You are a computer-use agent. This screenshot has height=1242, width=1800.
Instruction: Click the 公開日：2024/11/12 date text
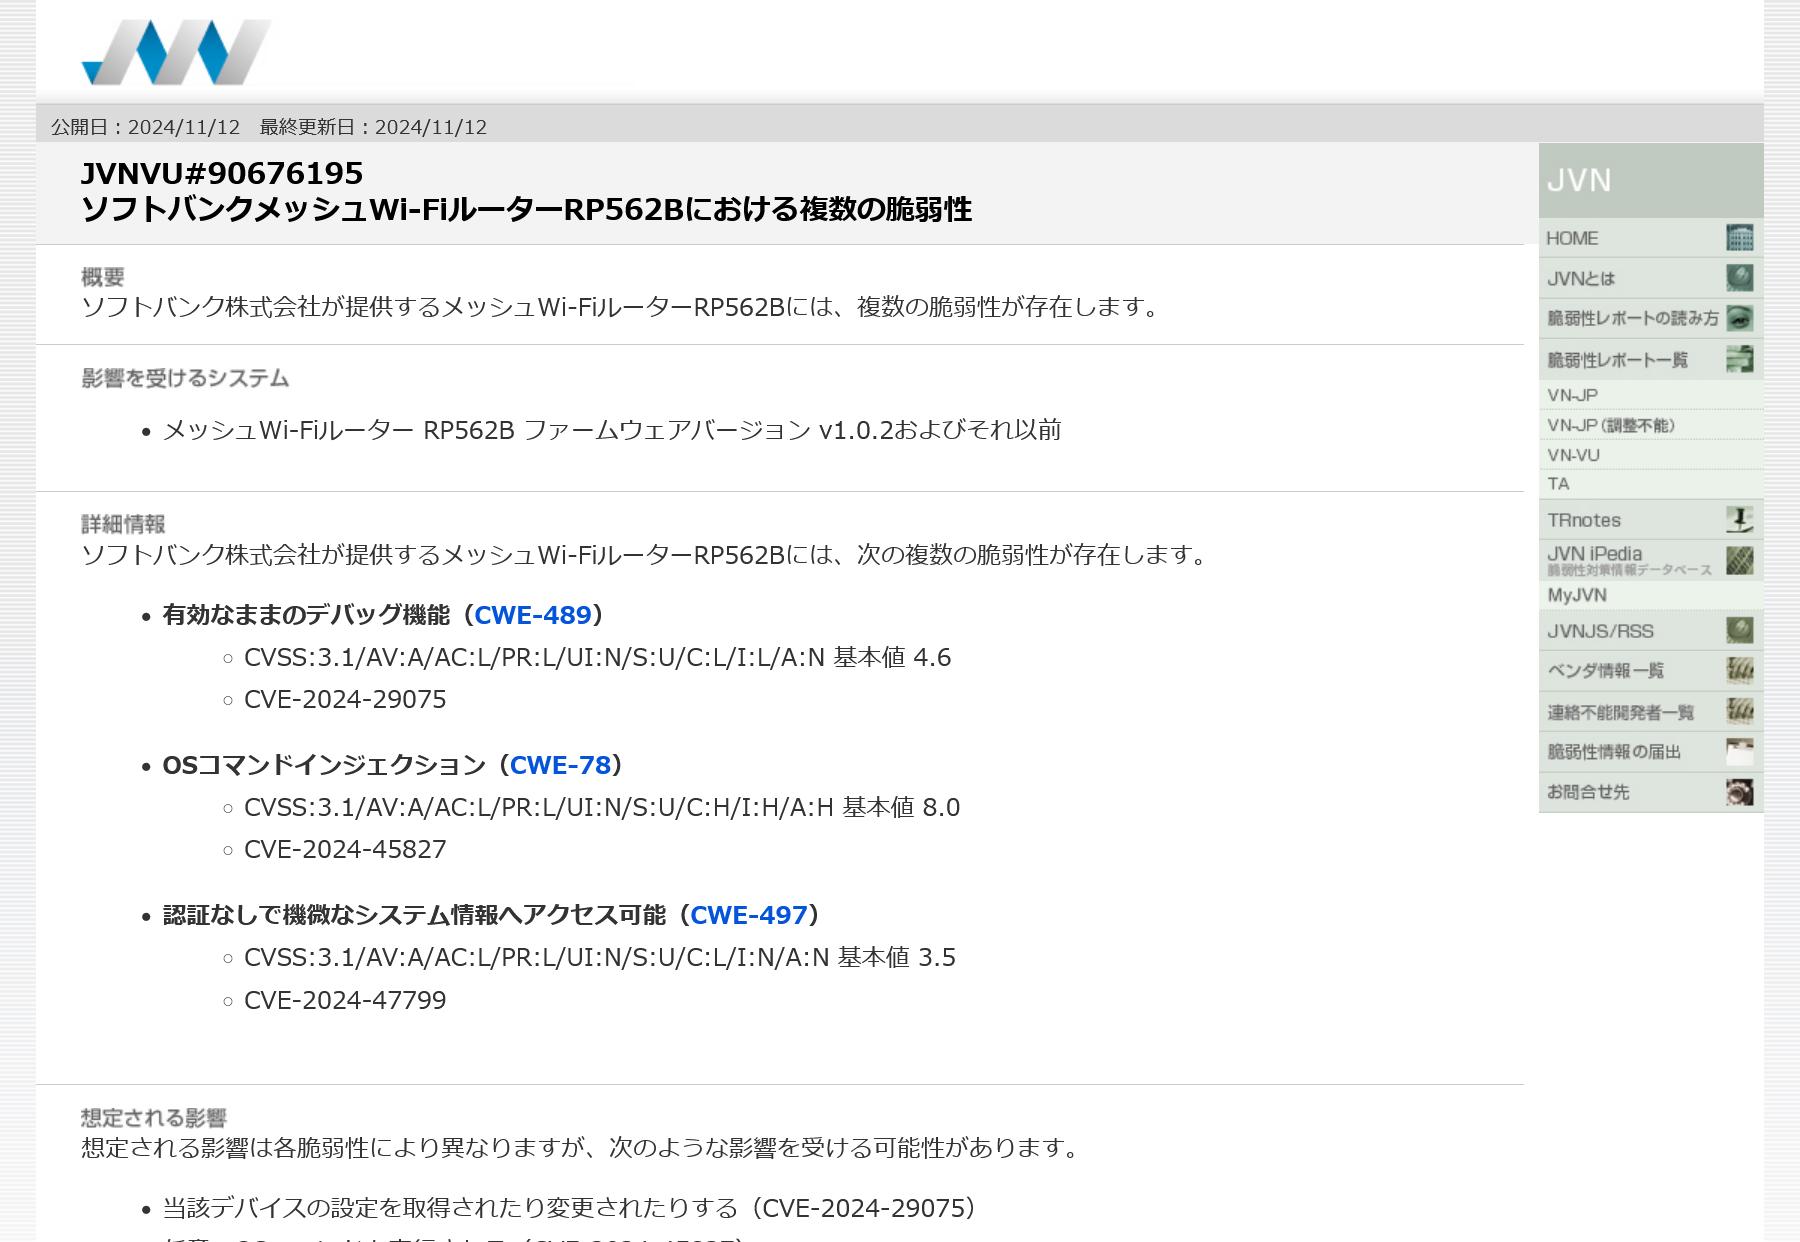146,127
